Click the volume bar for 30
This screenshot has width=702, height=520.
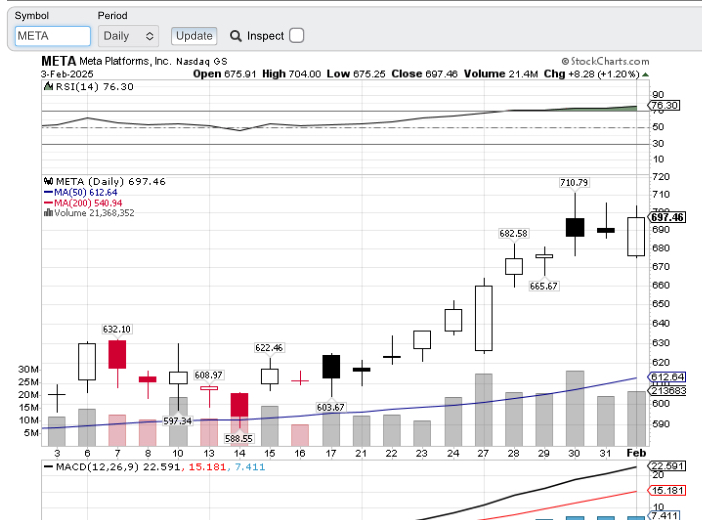coord(575,408)
